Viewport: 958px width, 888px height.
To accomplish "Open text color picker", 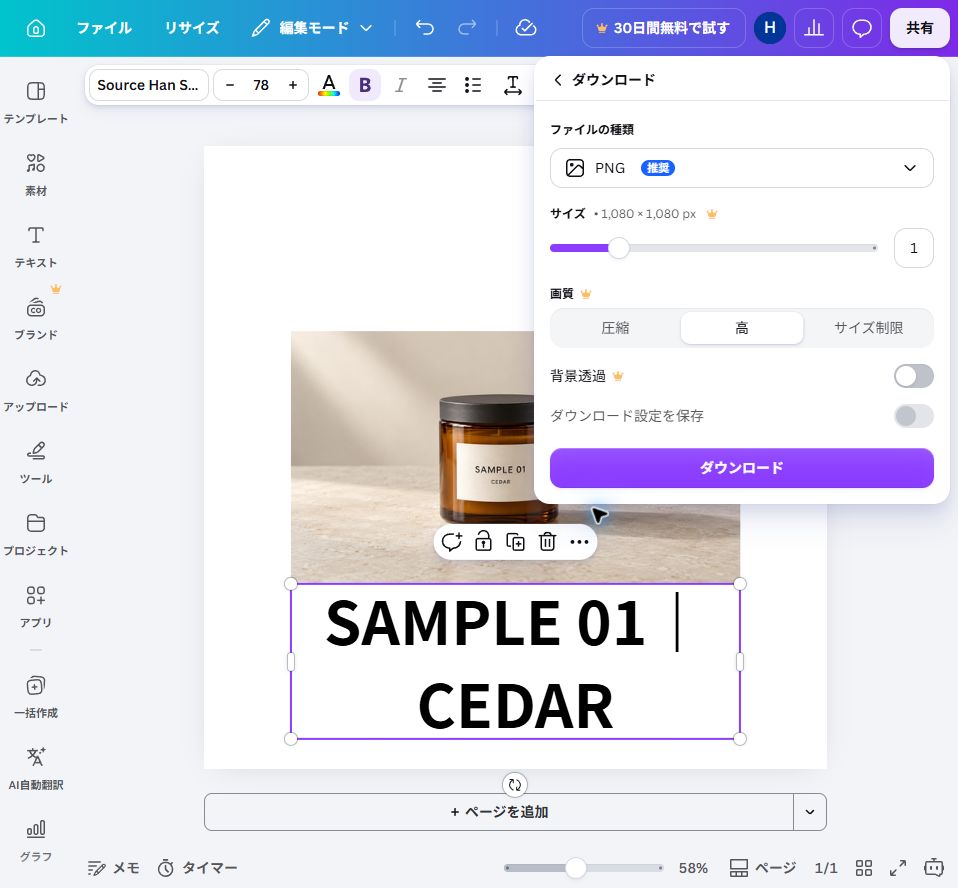I will (x=329, y=85).
